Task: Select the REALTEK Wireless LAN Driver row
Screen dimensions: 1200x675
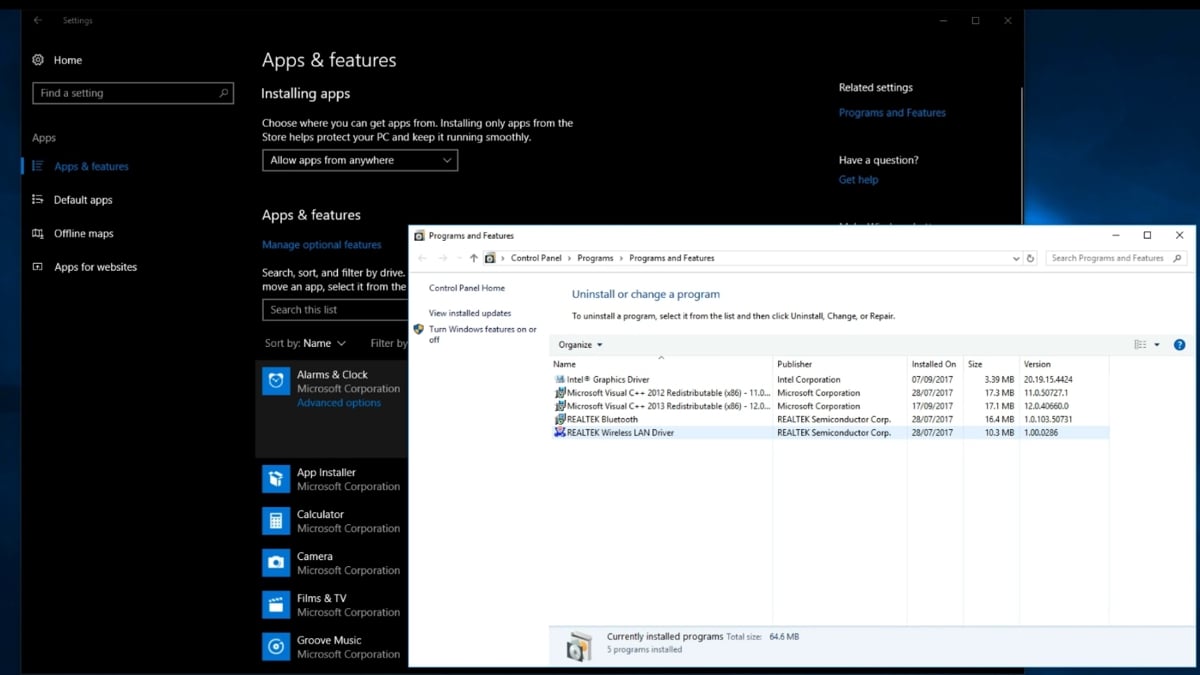Action: pos(829,433)
